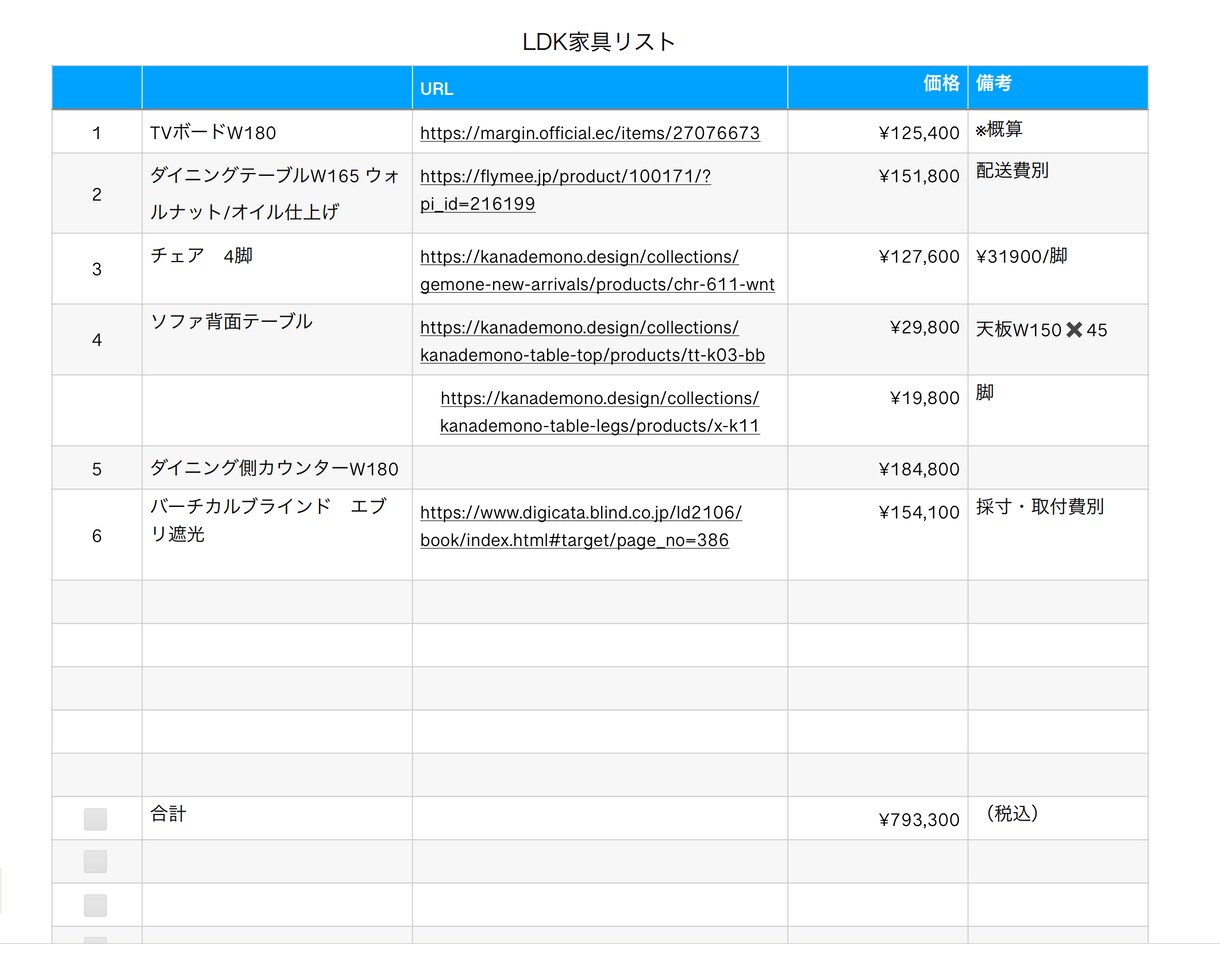Select the ¥154,100 price cell
The width and height of the screenshot is (1220, 953).
point(878,535)
